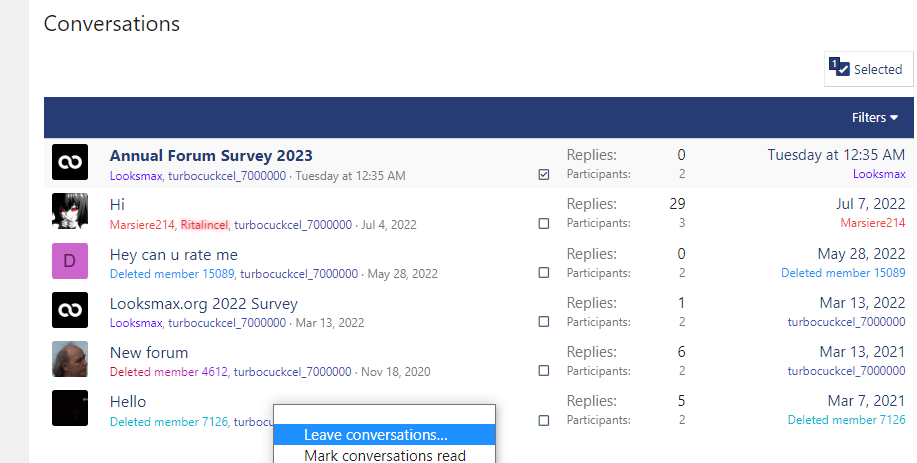Open the Filters dropdown
The width and height of the screenshot is (917, 463).
pos(874,118)
